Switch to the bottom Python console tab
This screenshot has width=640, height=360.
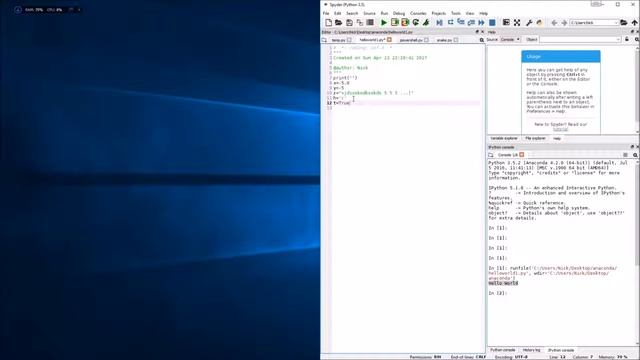[502, 350]
